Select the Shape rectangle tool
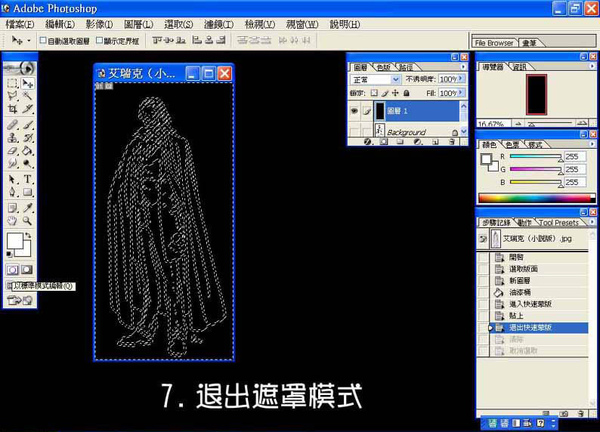The width and height of the screenshot is (600, 432). [27, 192]
